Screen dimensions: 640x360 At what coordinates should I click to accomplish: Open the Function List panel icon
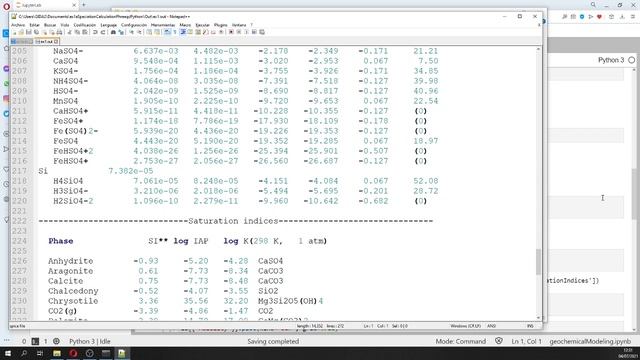pos(206,32)
